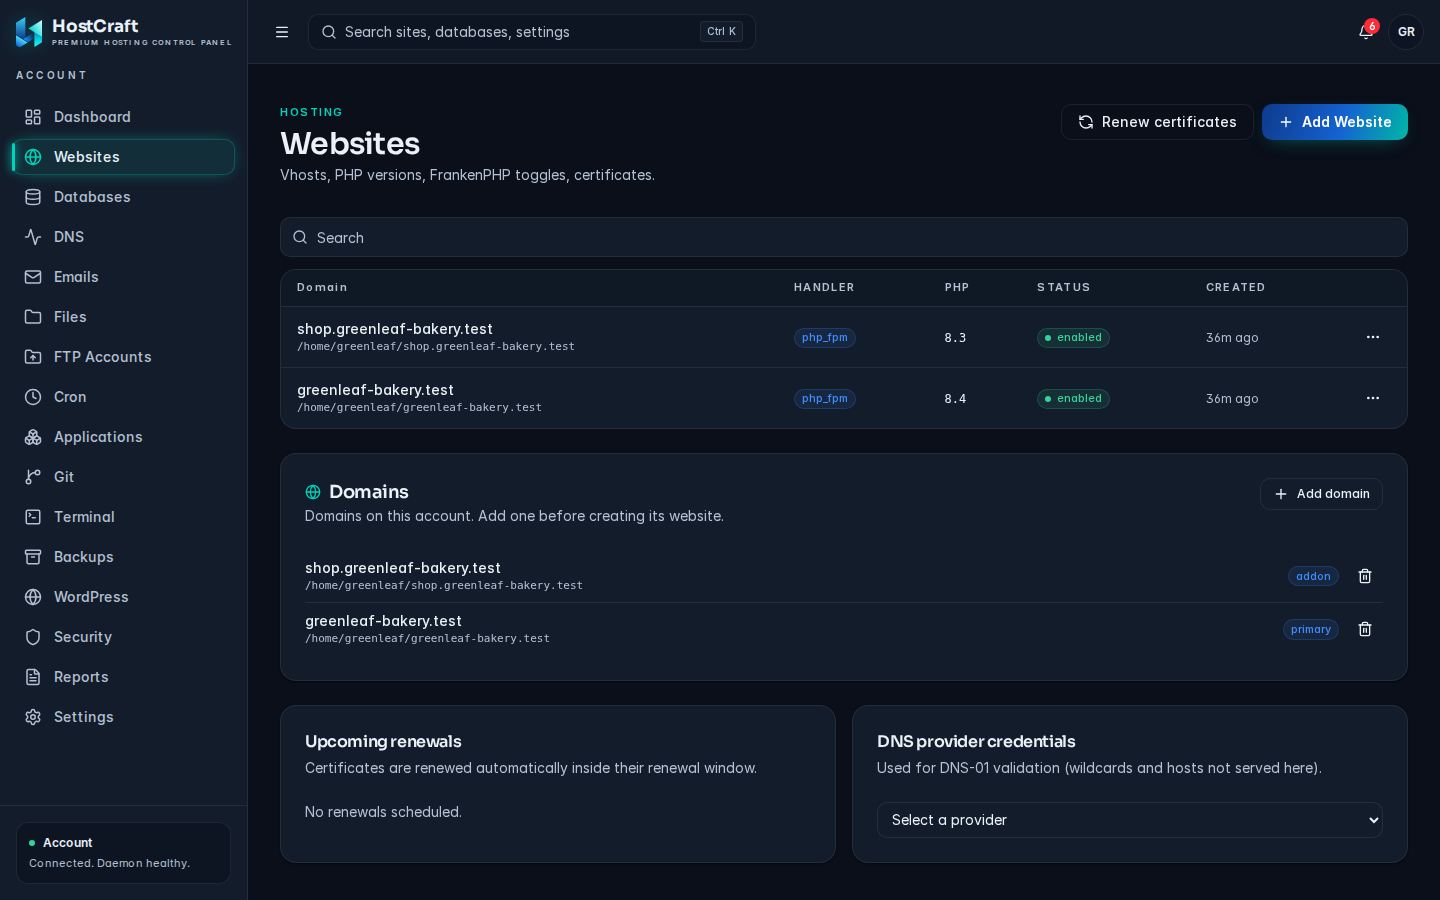
Task: Click the HostCraft logo
Action: click(123, 32)
